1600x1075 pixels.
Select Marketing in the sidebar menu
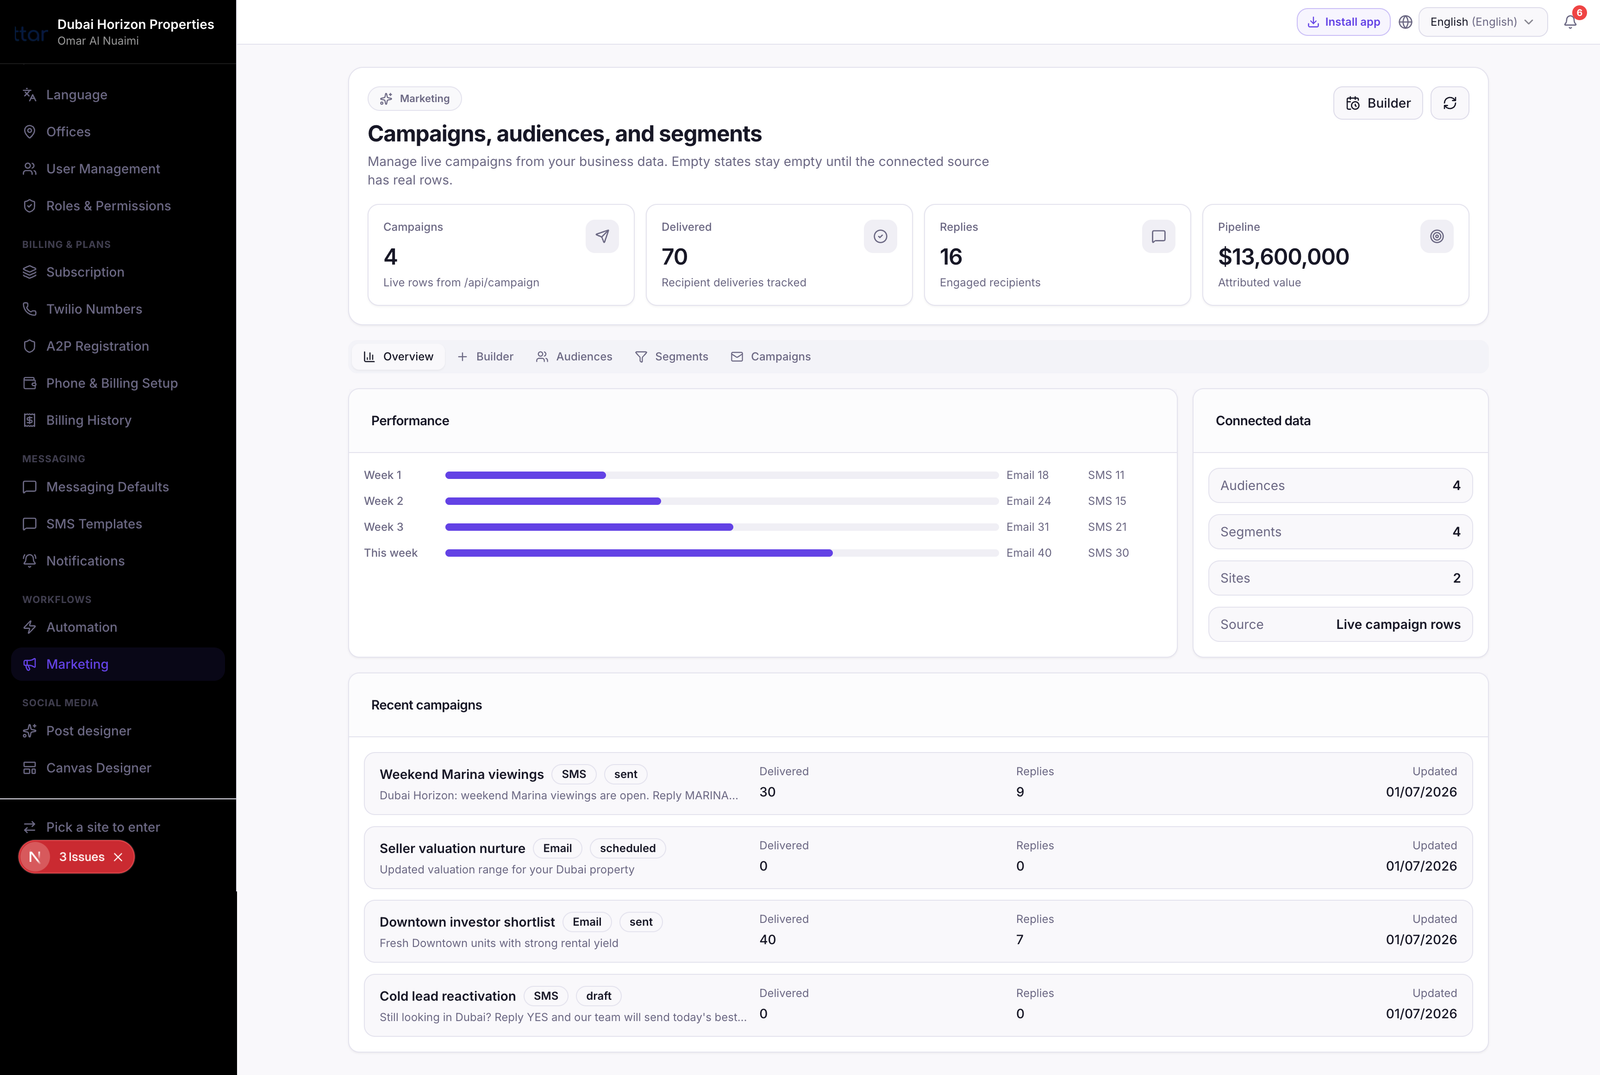tap(118, 664)
